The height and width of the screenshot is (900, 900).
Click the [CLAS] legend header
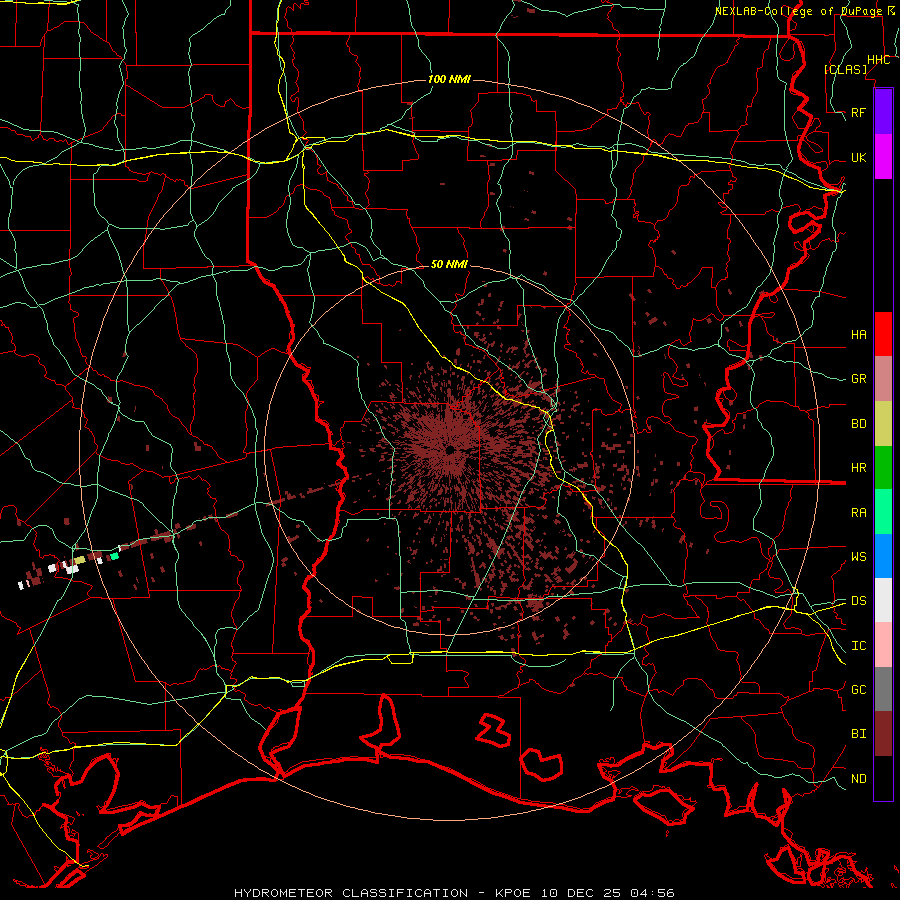pyautogui.click(x=845, y=69)
